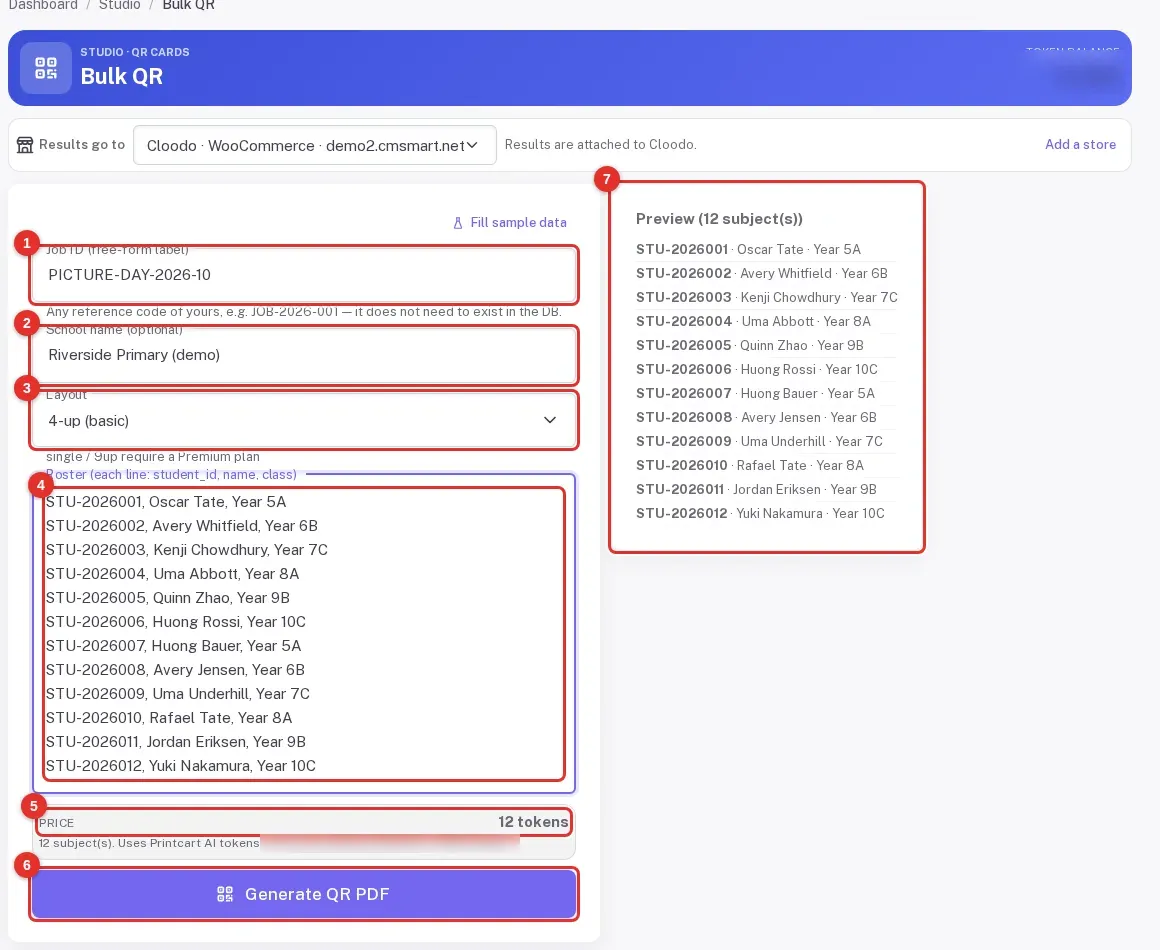Click the 12 tokens price value
This screenshot has height=950, width=1160.
(533, 822)
